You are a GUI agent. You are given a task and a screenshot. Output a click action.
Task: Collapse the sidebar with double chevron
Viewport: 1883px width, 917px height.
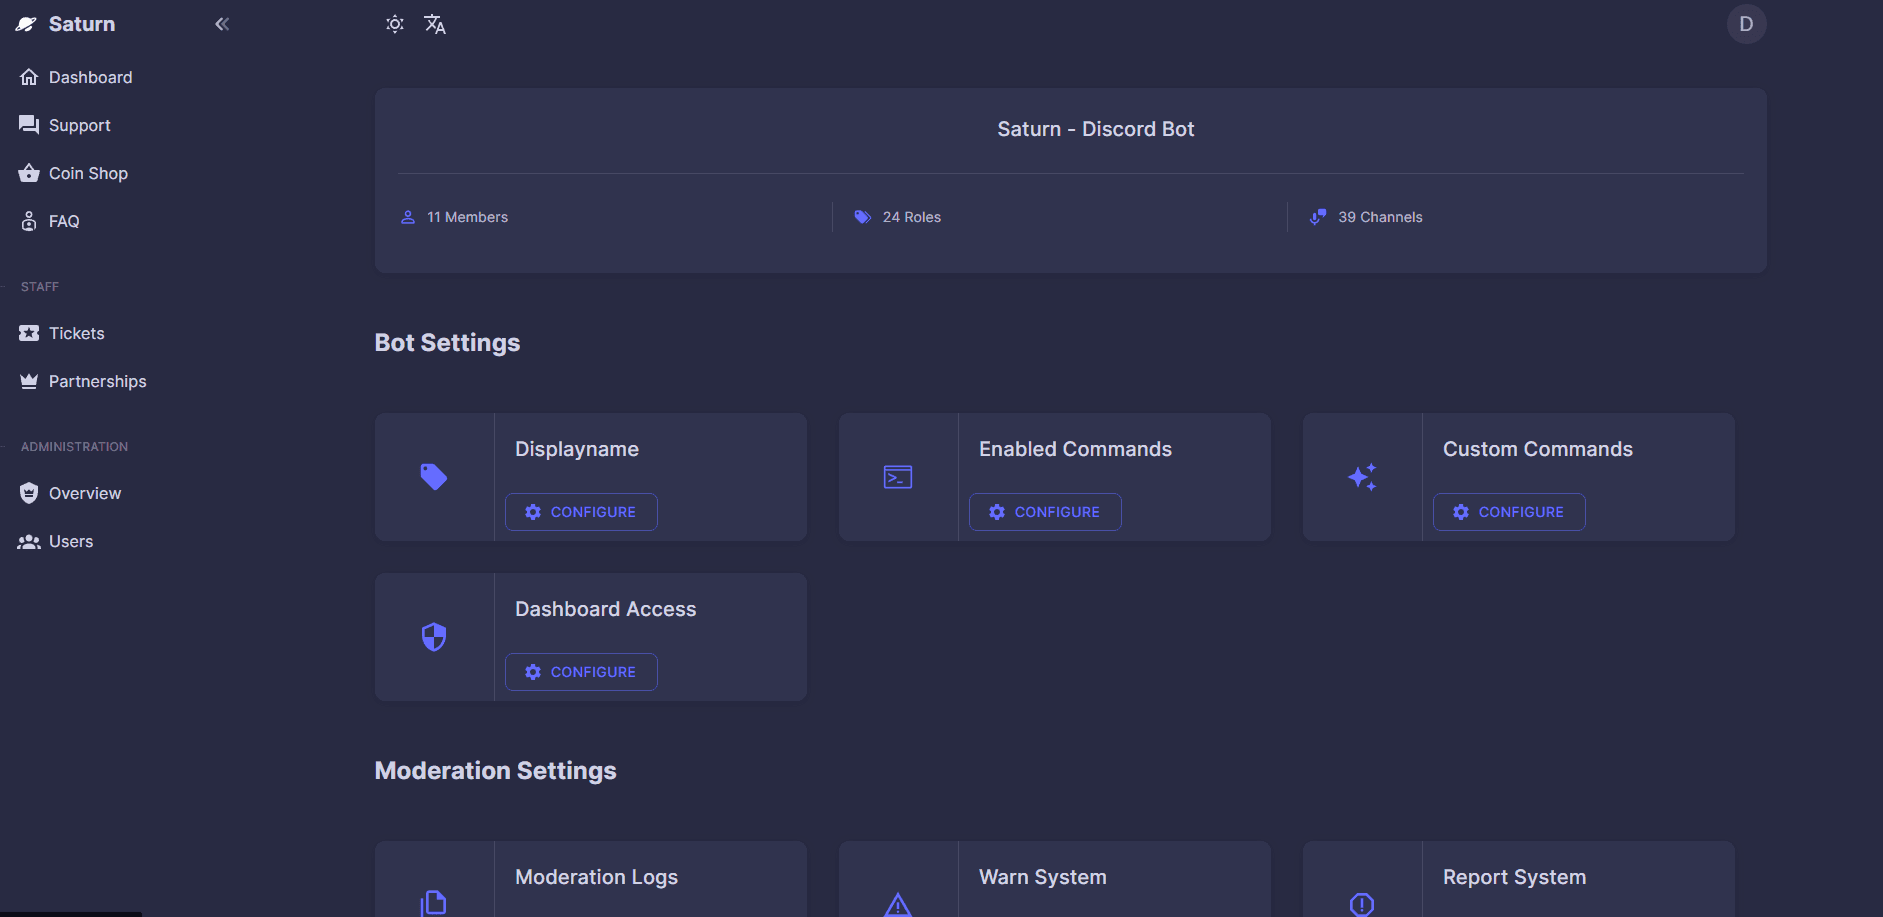click(222, 24)
